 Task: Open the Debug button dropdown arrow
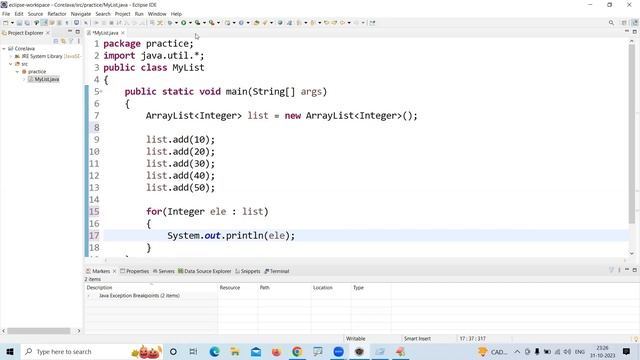(176, 23)
